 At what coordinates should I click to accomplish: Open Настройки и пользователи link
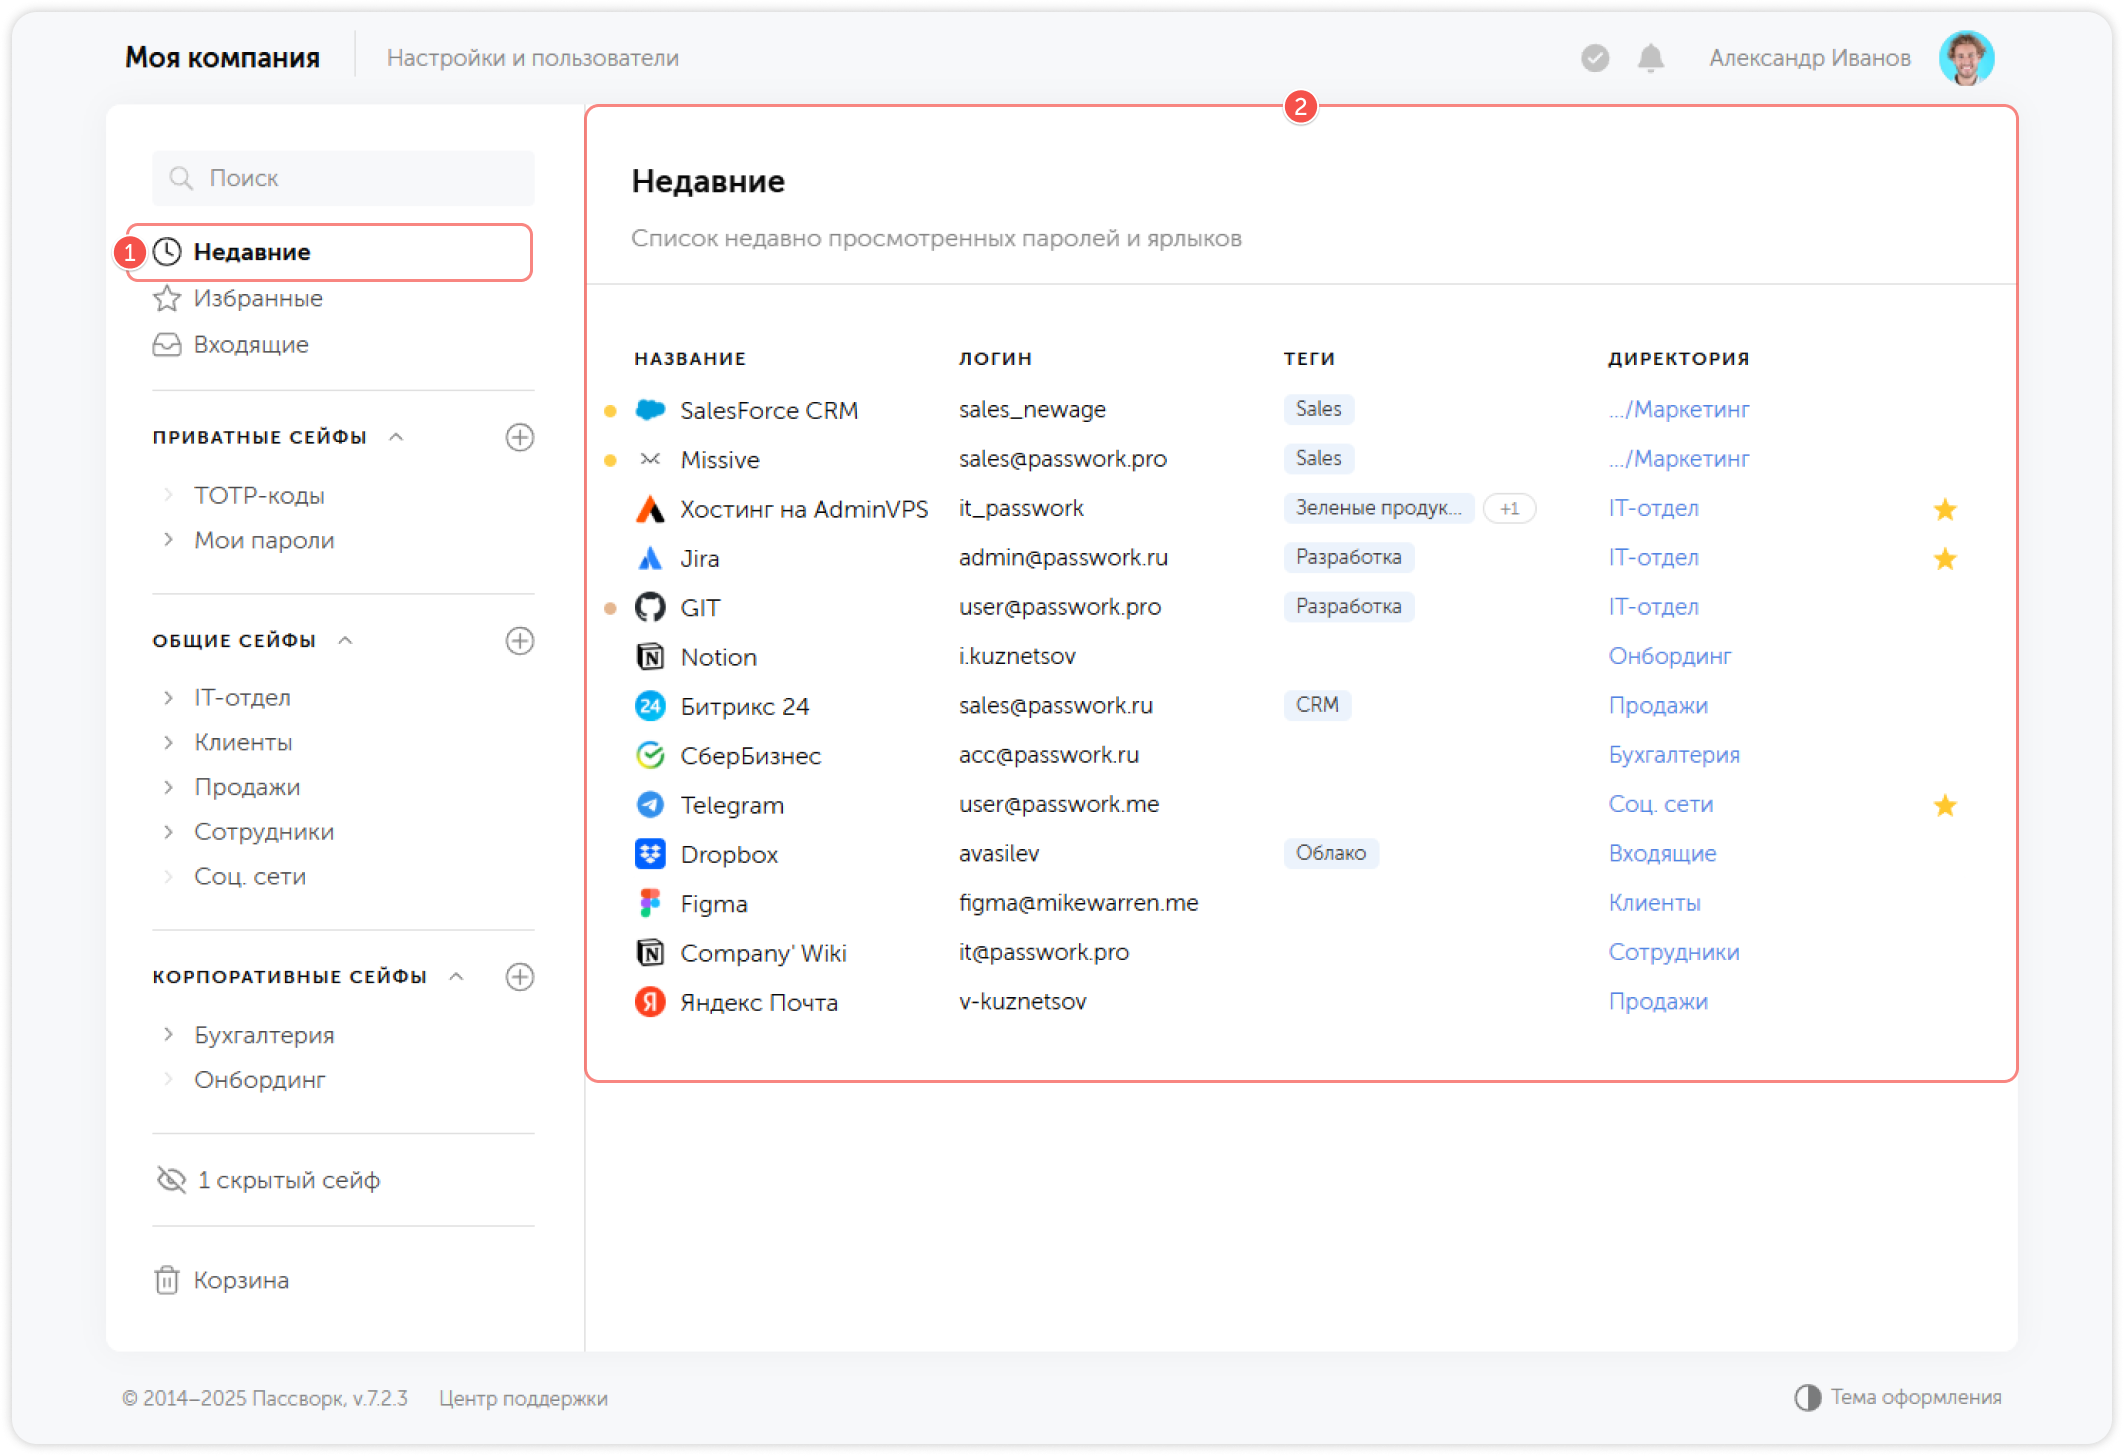click(532, 58)
